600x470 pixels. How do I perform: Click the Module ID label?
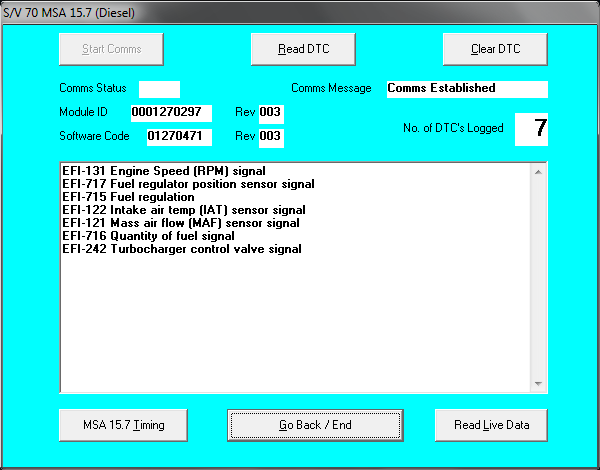coord(83,112)
